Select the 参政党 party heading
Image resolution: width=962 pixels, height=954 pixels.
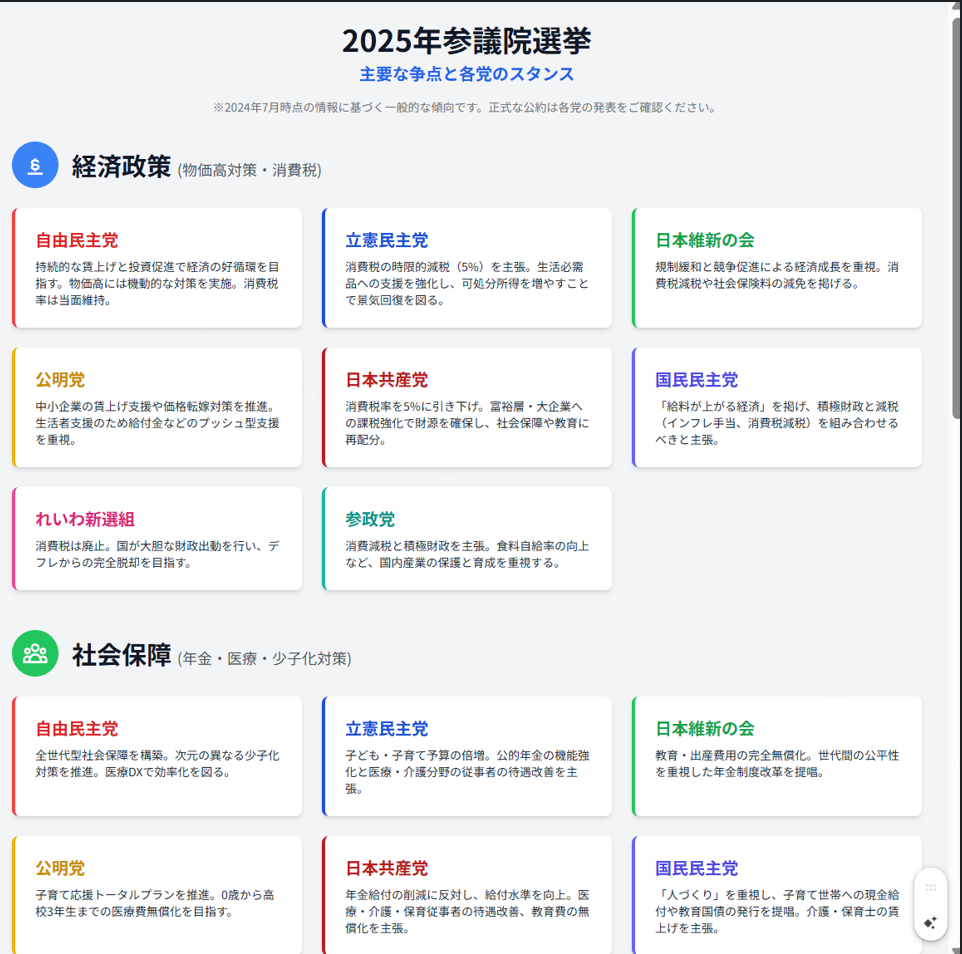tap(370, 519)
